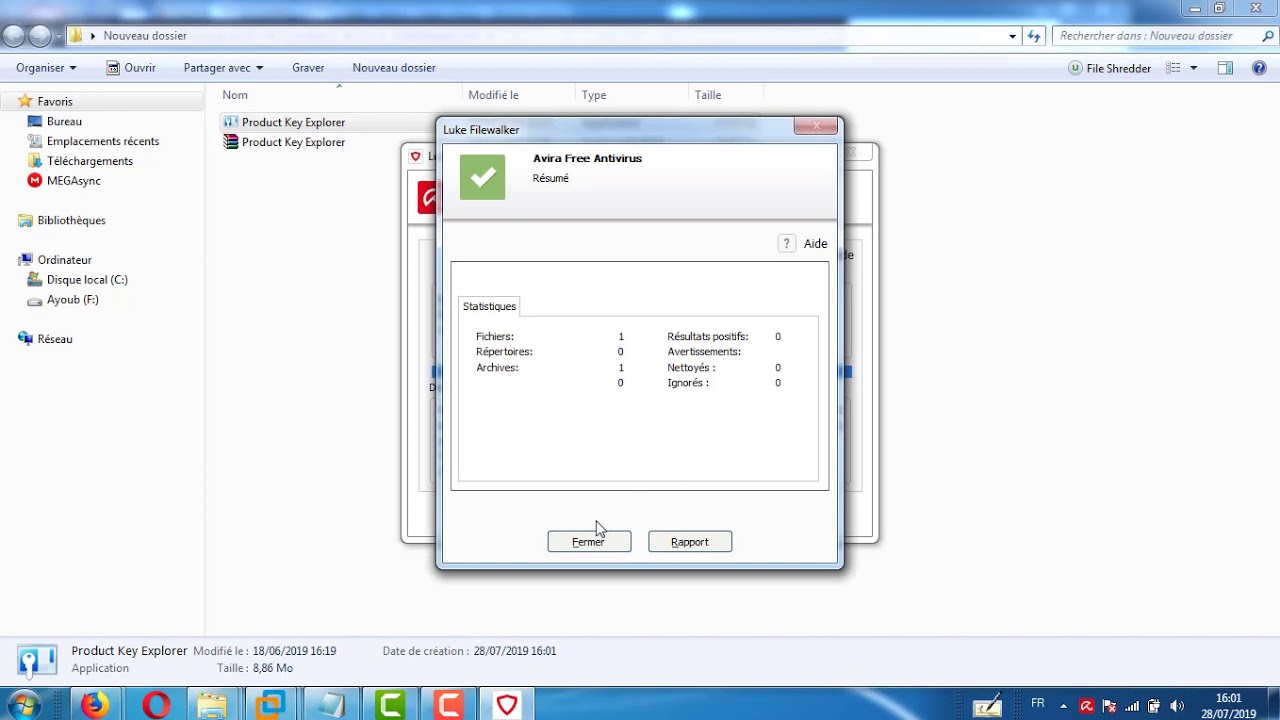
Task: Open the green Camtasia taskbar icon
Action: point(389,705)
